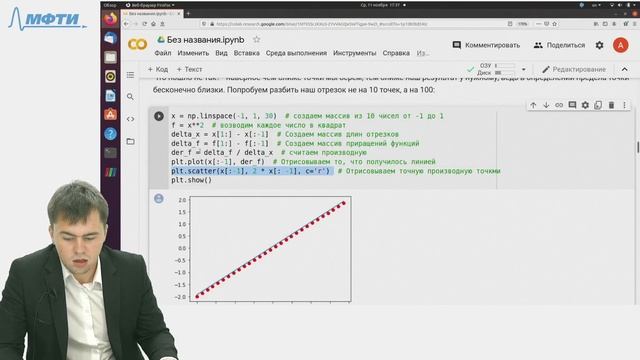Open Terminal from Ubuntu dock
Image resolution: width=640 pixels, height=360 pixels.
[x=110, y=153]
